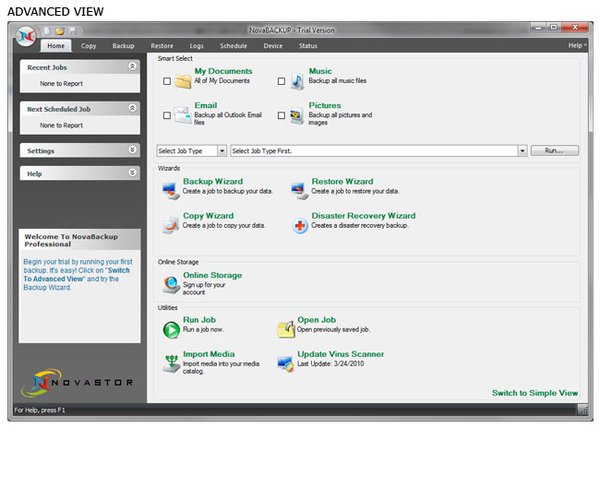Collapse the Recent Jobs panel

point(132,66)
